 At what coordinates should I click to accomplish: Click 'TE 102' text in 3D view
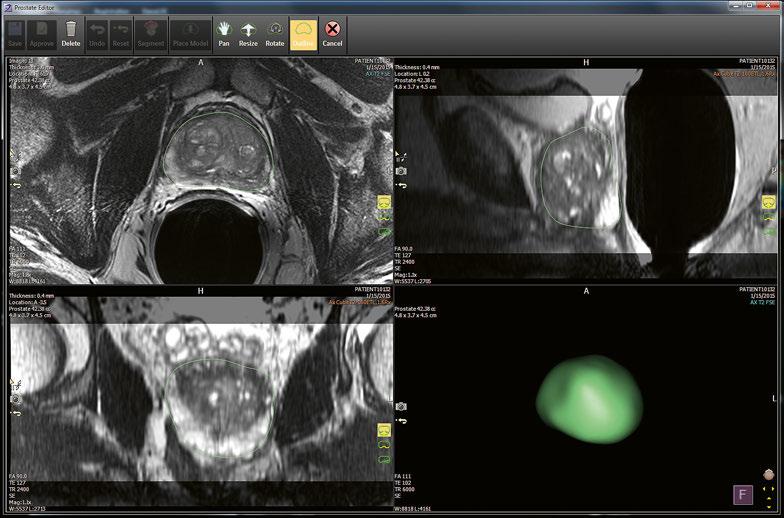coord(403,483)
